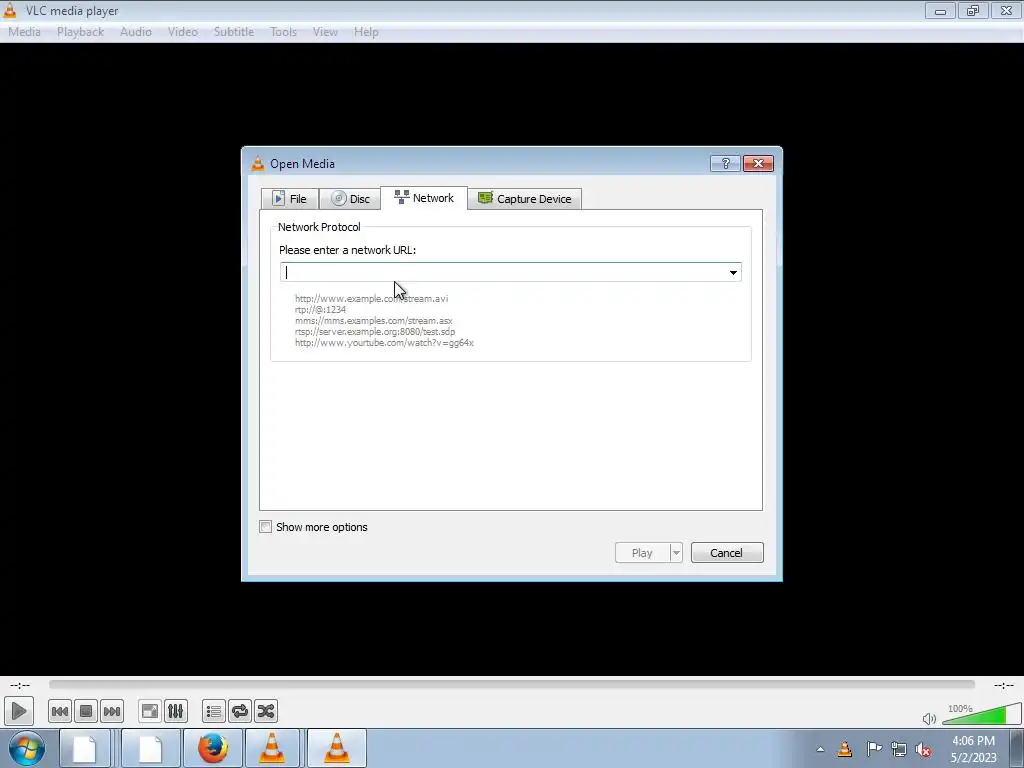
Task: Open the Help menu
Action: click(366, 32)
